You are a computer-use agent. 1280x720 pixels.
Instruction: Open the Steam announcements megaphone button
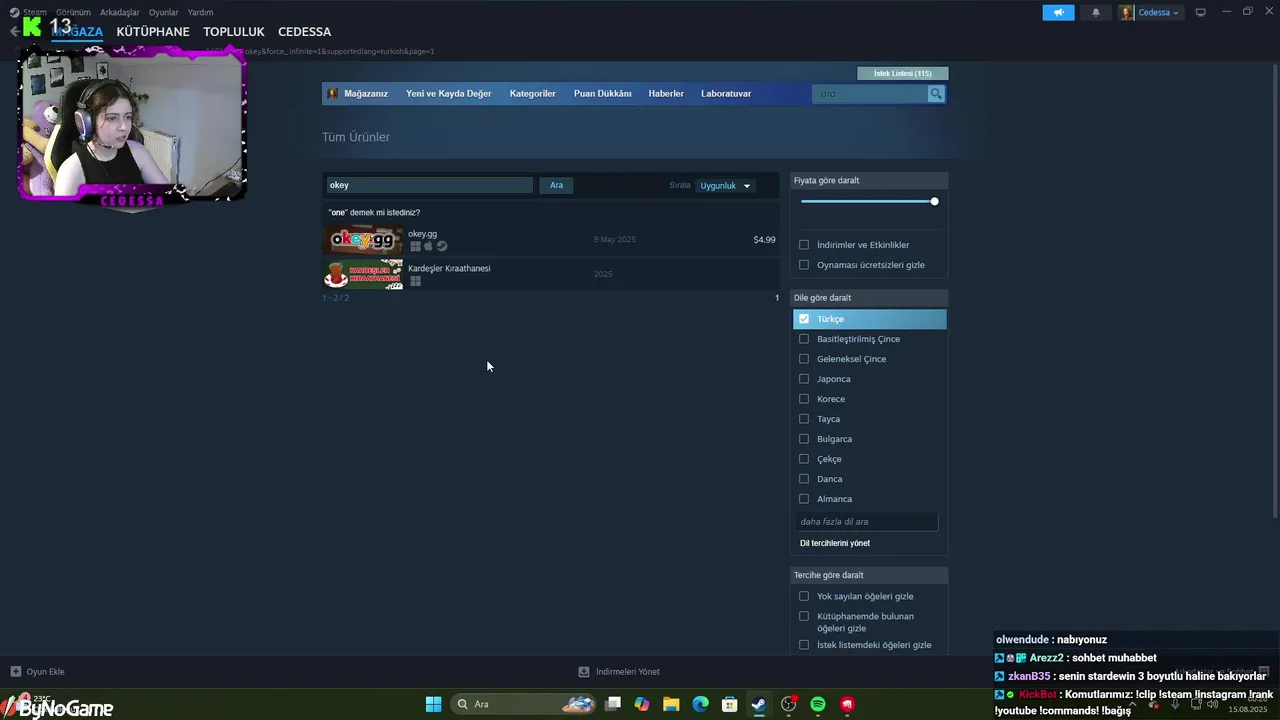coord(1058,13)
